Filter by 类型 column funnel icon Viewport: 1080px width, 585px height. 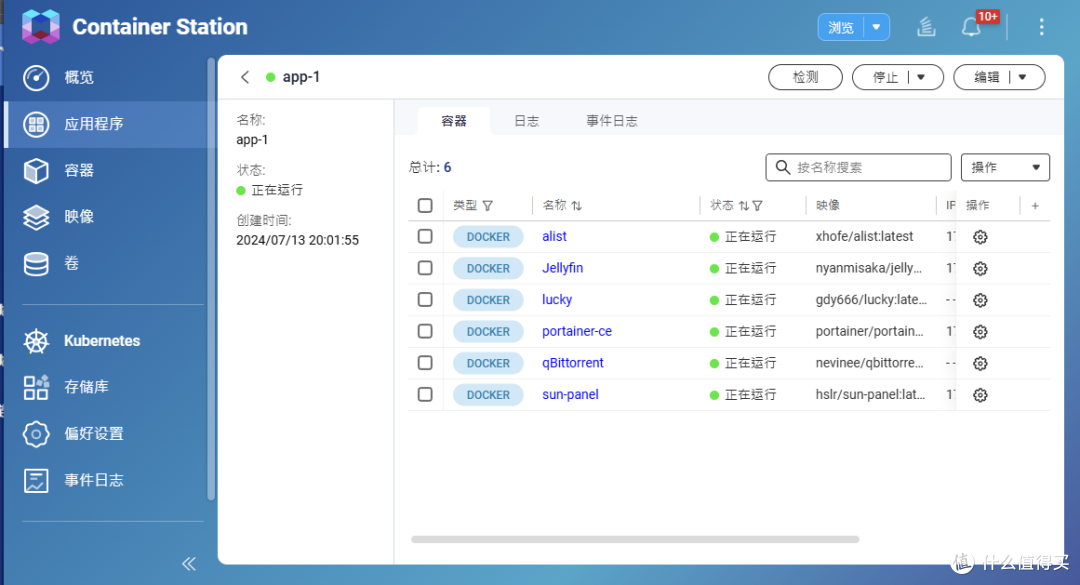[488, 205]
